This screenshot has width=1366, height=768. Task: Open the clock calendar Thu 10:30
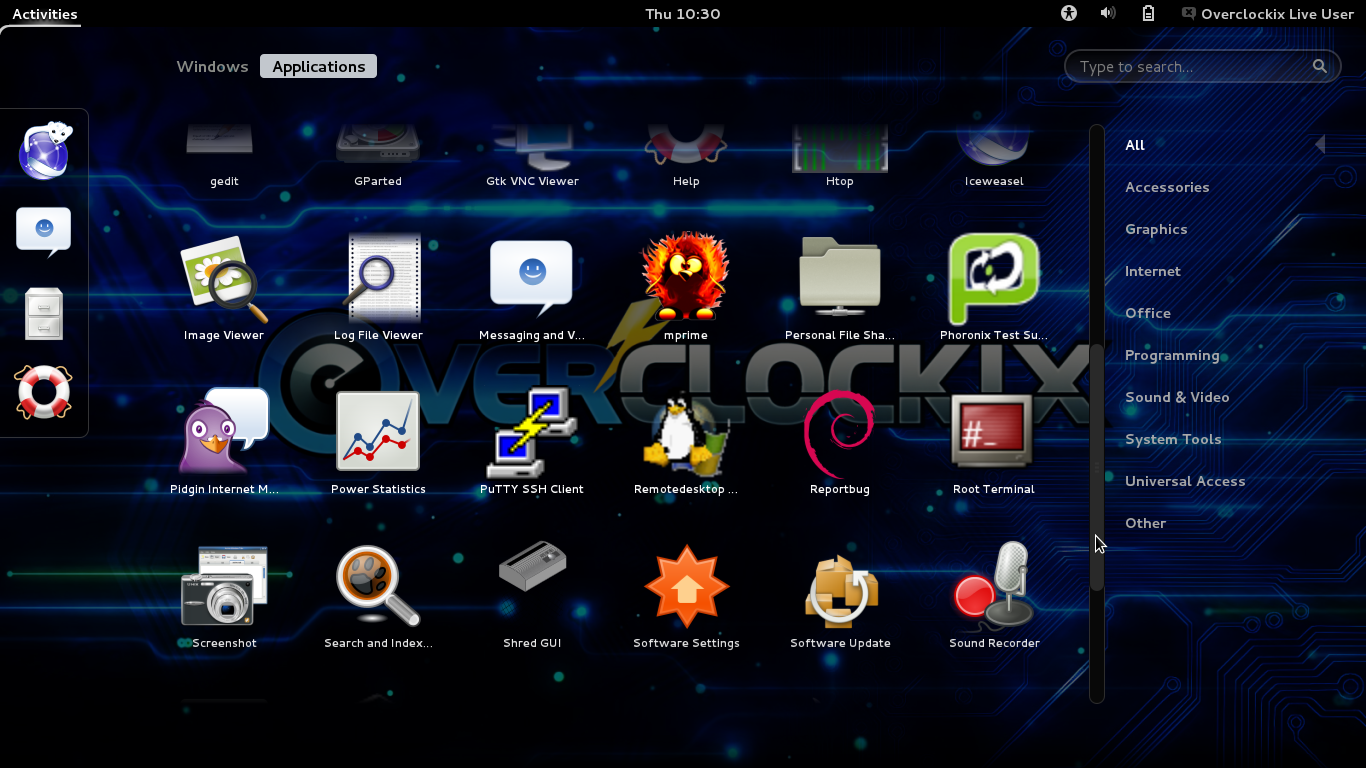point(683,14)
